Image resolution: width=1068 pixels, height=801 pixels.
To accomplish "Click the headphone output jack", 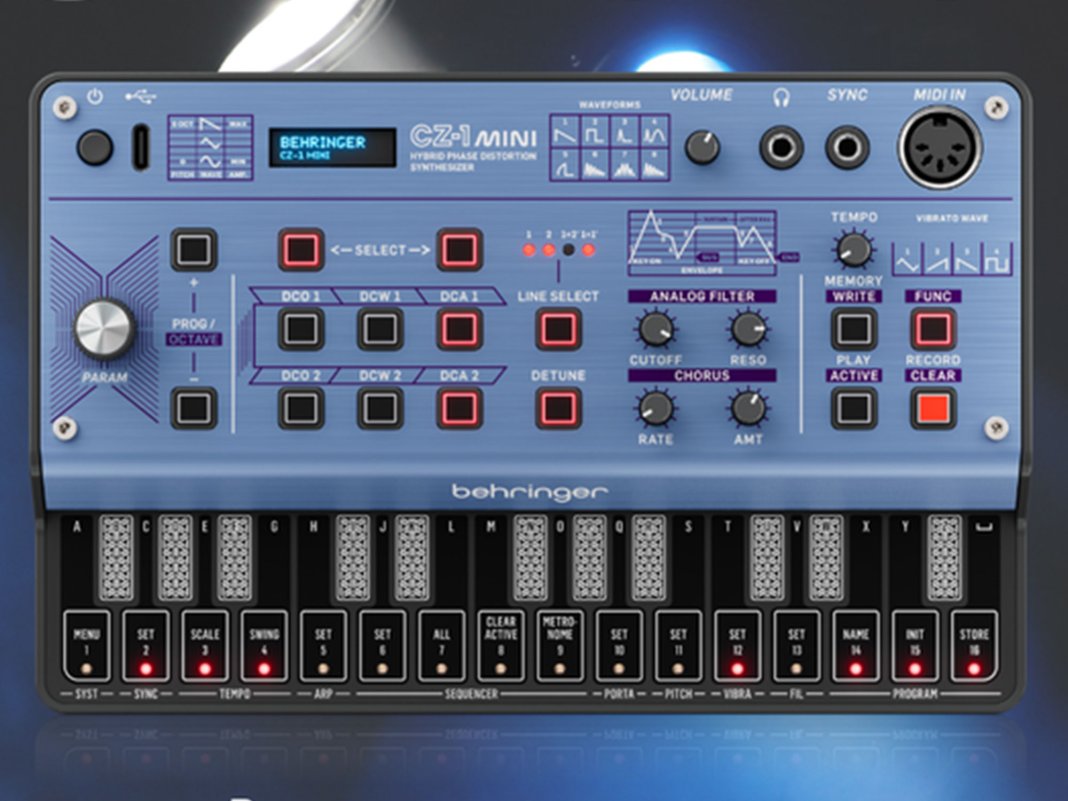I will tap(781, 148).
